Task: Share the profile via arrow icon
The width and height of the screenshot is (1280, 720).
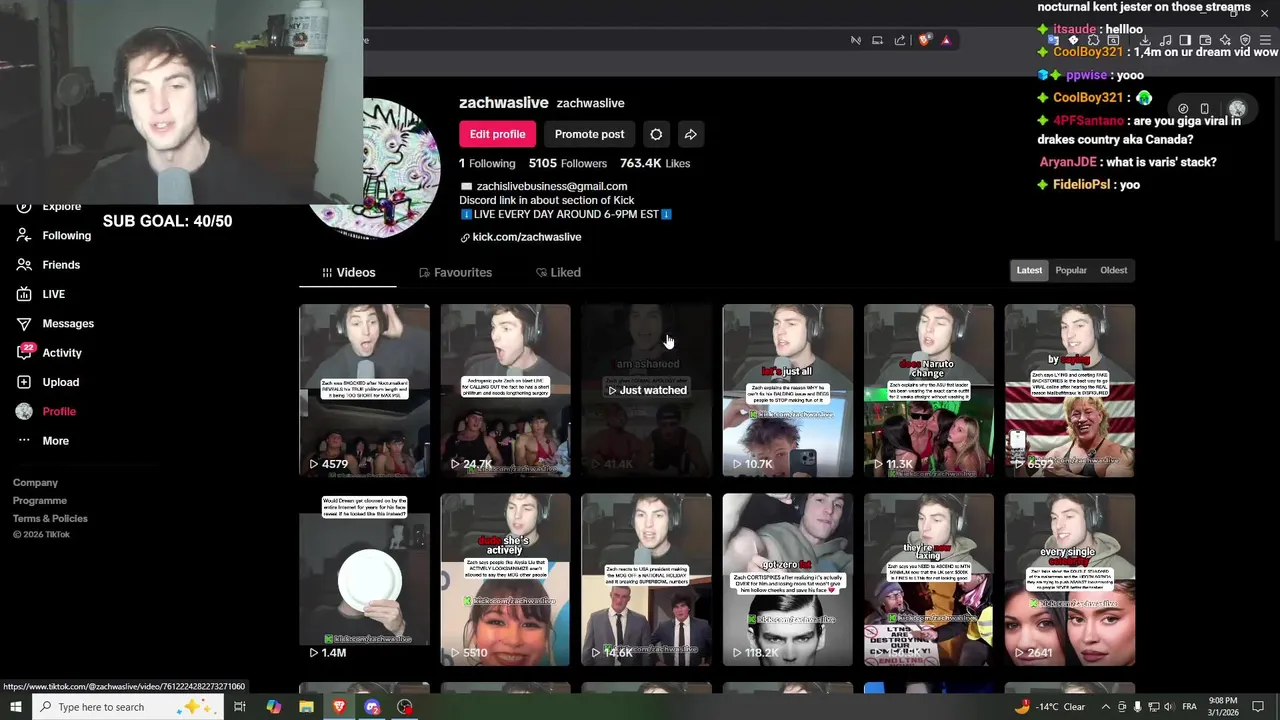Action: tap(690, 134)
